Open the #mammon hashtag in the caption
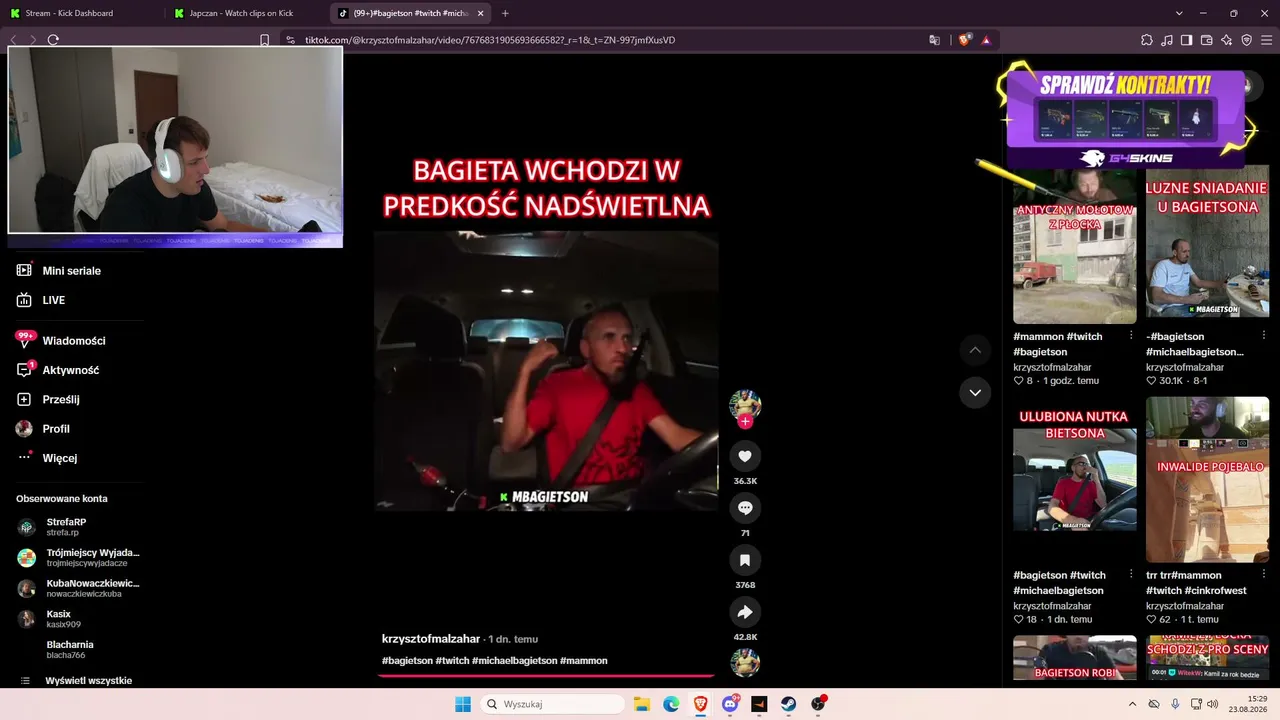Viewport: 1280px width, 720px height. coord(584,661)
